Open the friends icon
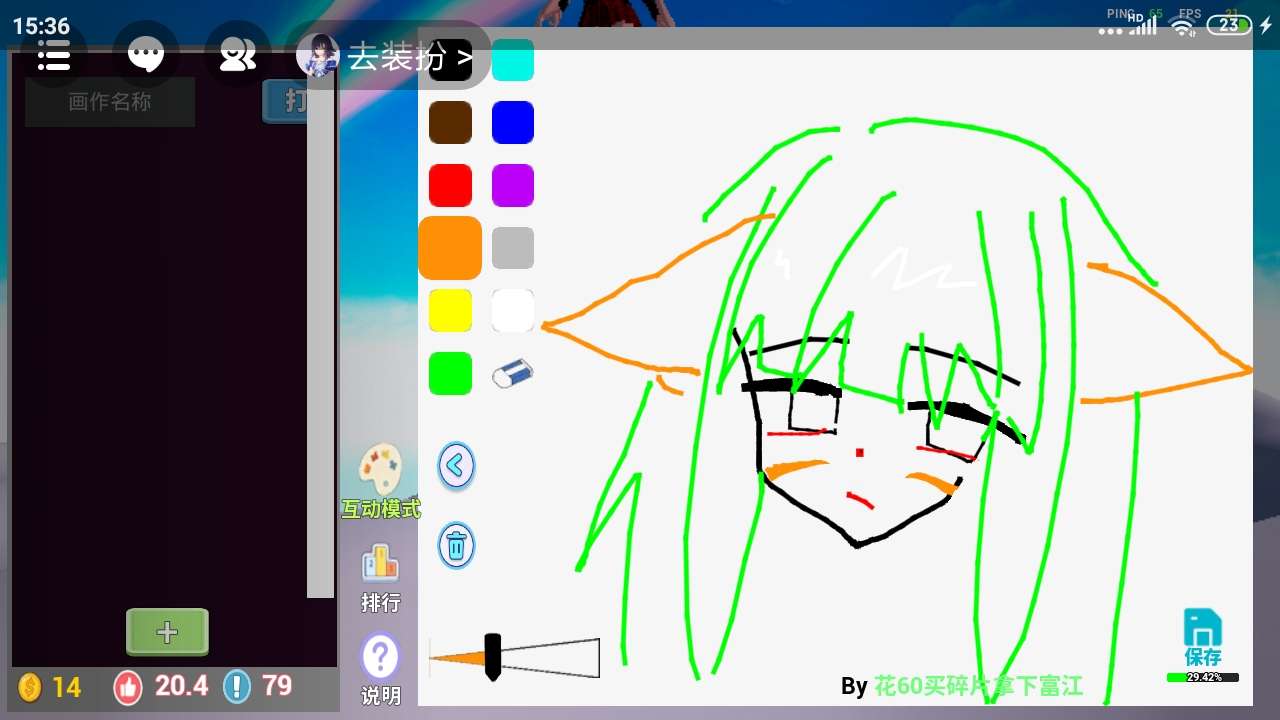This screenshot has height=720, width=1280. click(x=238, y=56)
